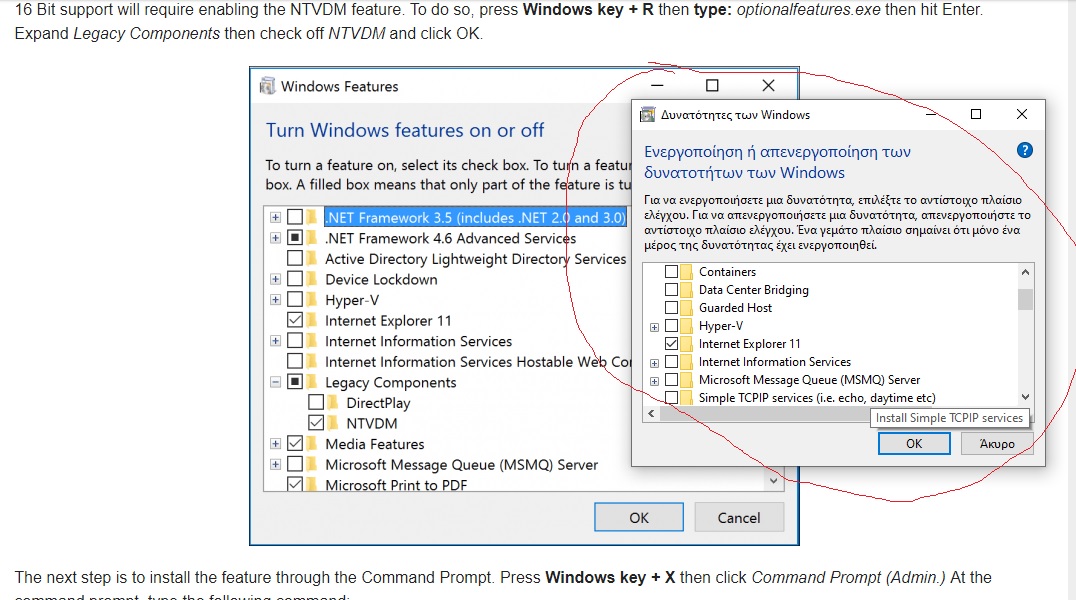Expand Microsoft Message Queue (MSMQ) Server in Greek dialog
Image resolution: width=1076 pixels, height=600 pixels.
(655, 380)
